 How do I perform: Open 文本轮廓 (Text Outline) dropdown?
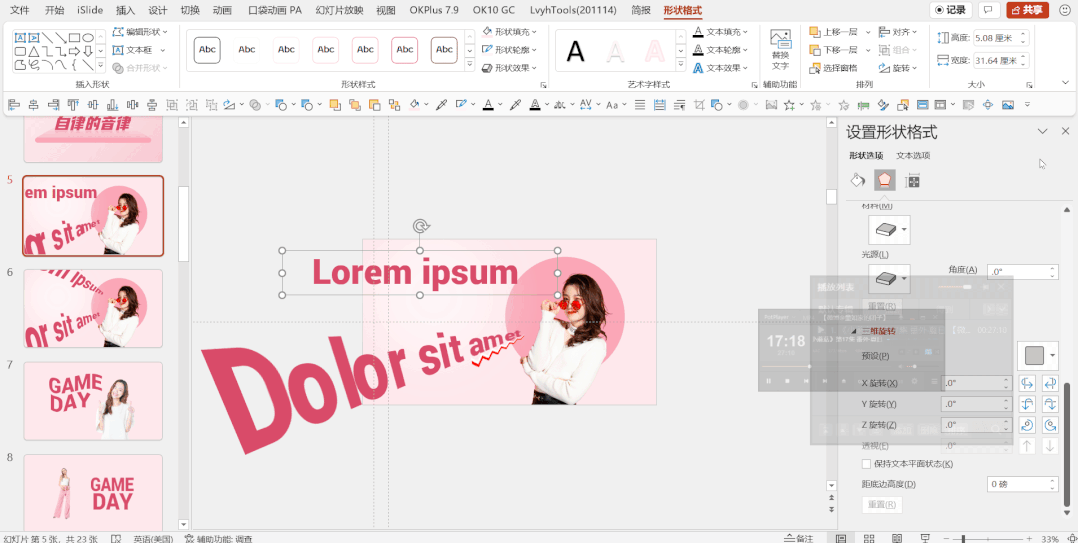[721, 49]
